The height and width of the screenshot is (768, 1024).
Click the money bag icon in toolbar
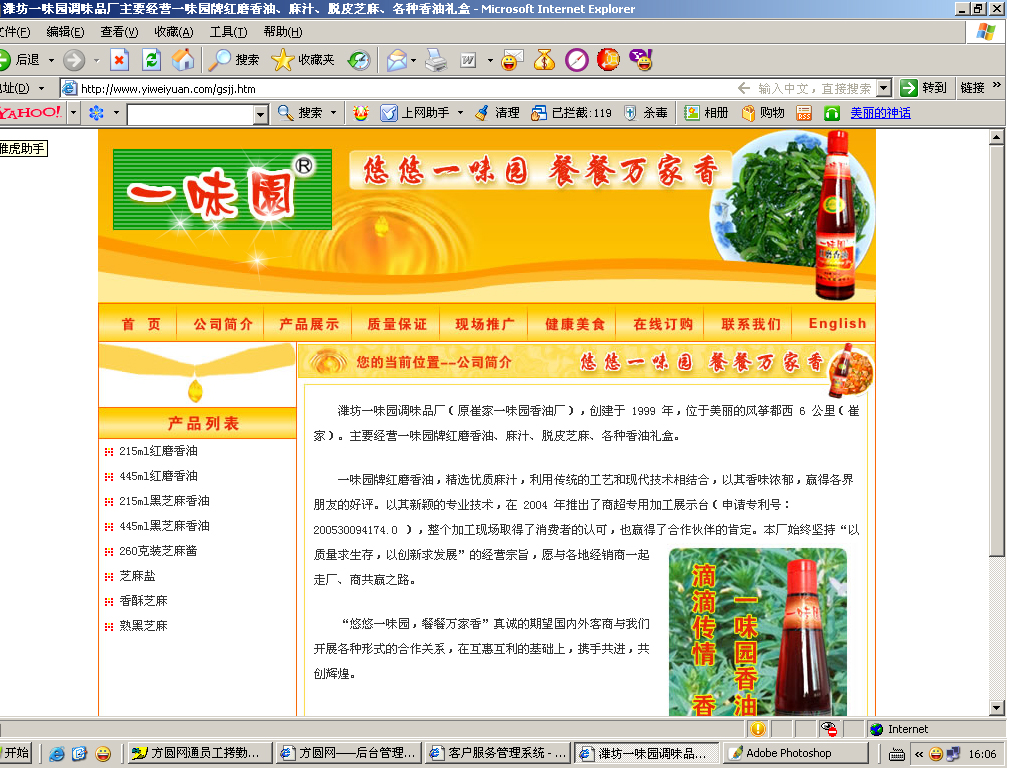point(544,60)
